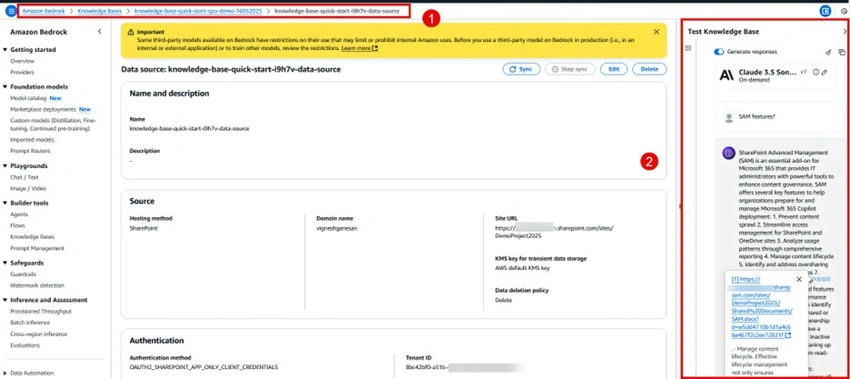Viewport: 850px width, 379px height.
Task: Open the Image / Video playground
Action: [28, 189]
